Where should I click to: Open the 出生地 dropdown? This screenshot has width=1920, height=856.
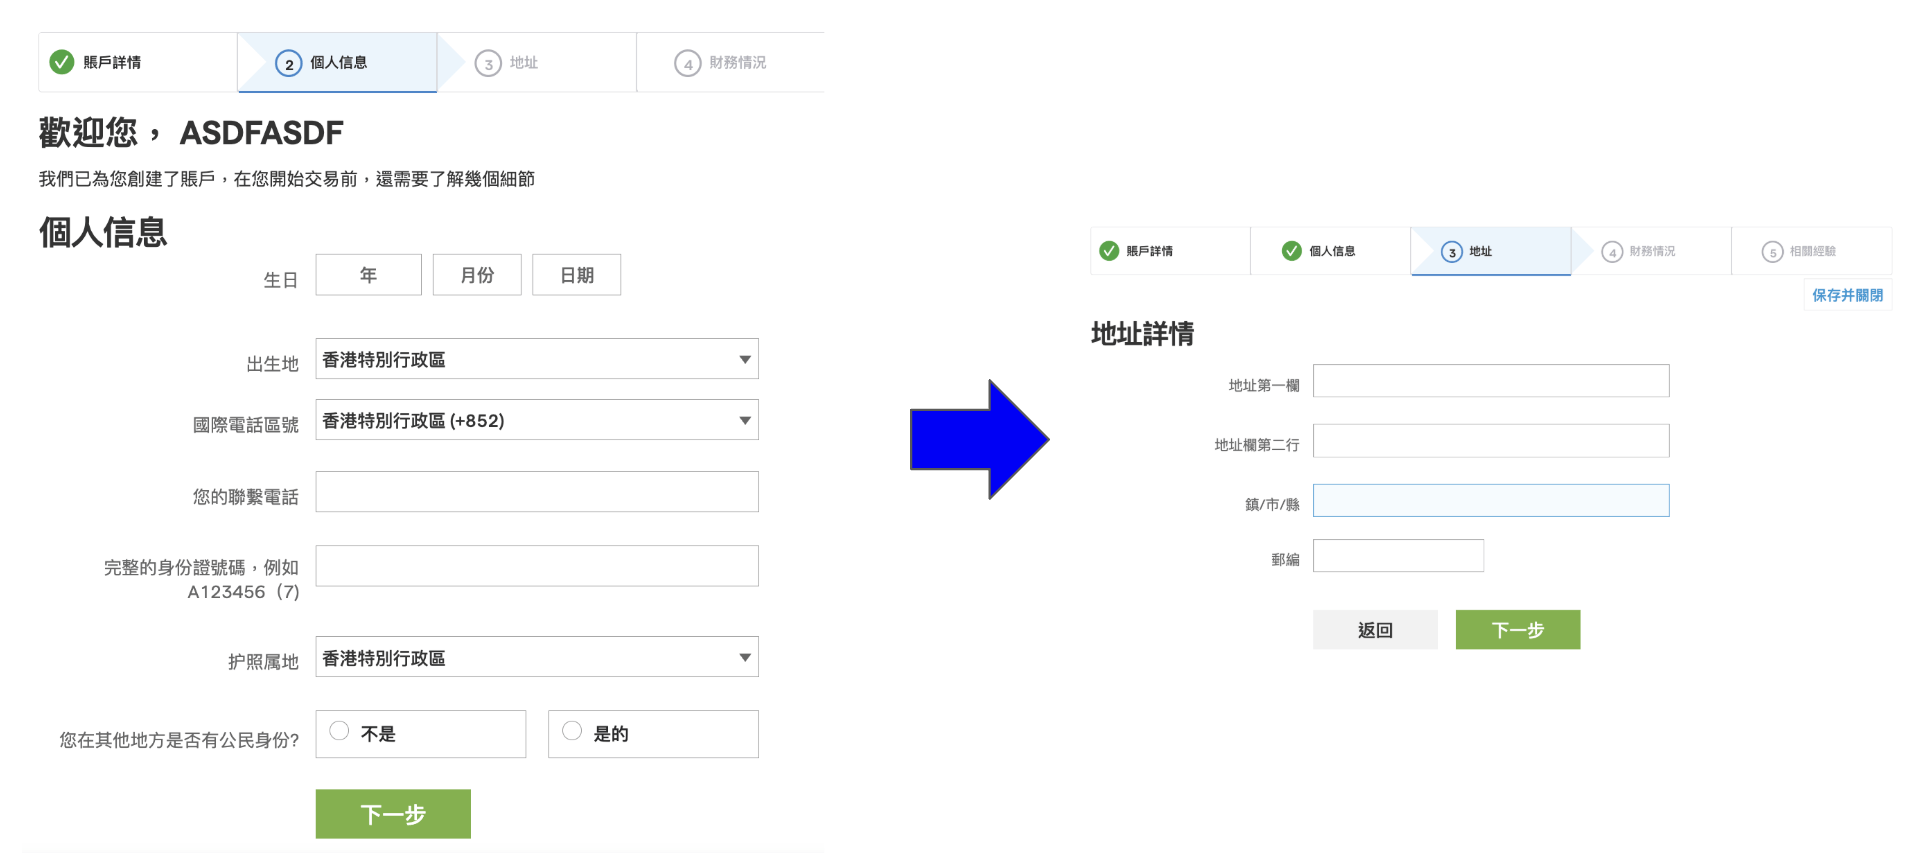pyautogui.click(x=536, y=359)
